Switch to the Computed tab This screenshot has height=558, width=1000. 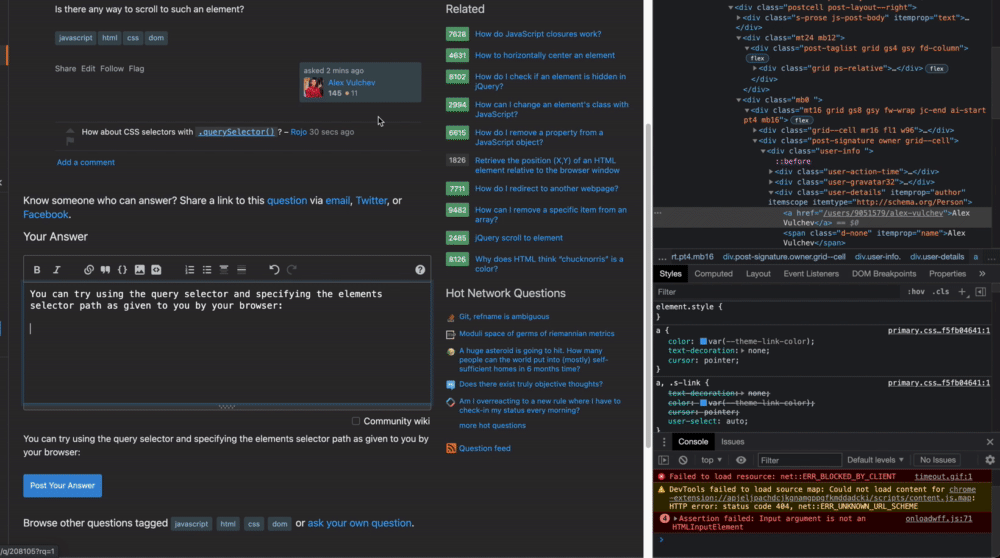click(713, 274)
